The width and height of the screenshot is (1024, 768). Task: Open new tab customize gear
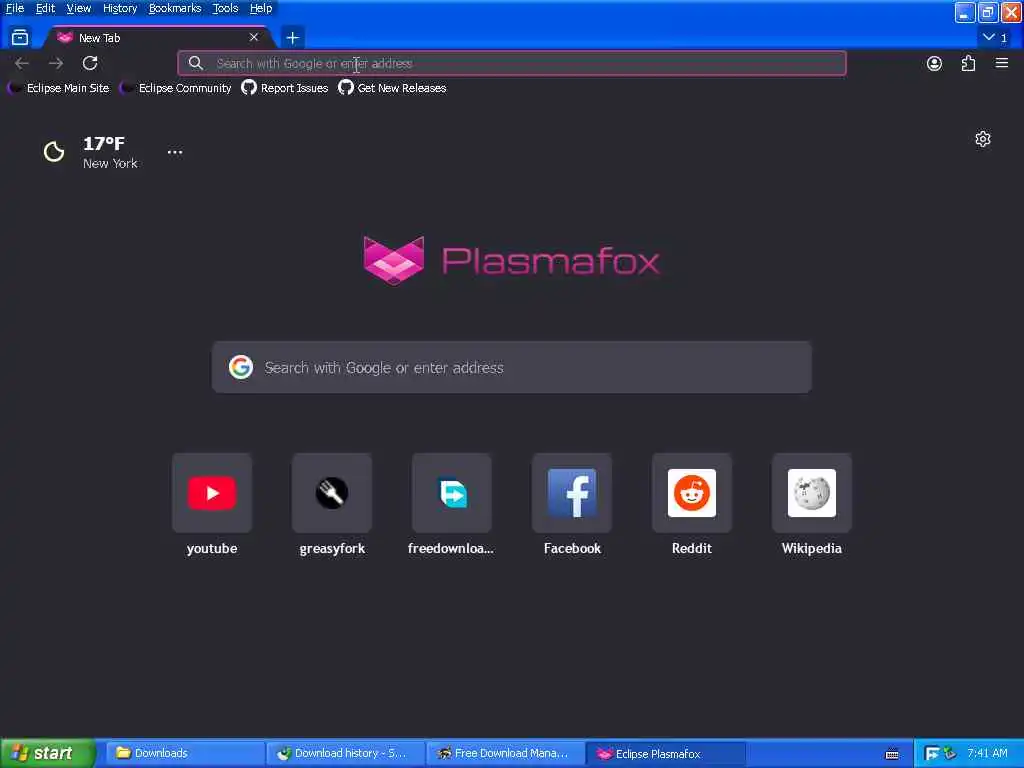pos(982,139)
